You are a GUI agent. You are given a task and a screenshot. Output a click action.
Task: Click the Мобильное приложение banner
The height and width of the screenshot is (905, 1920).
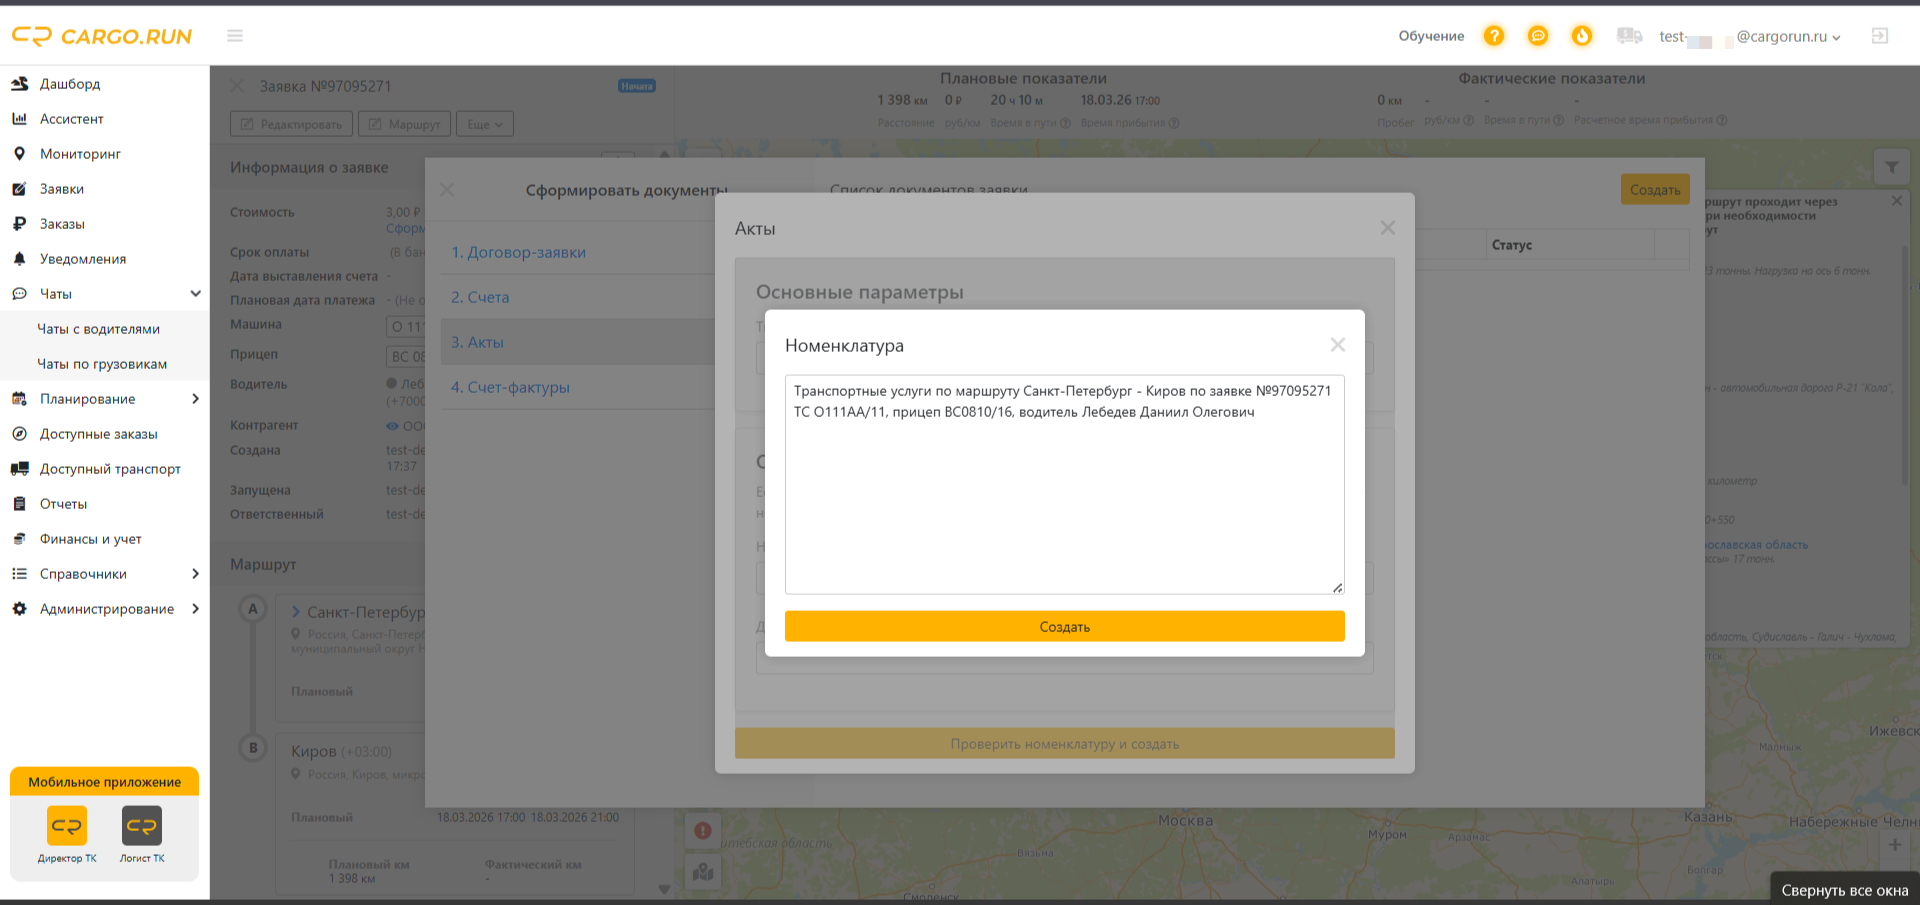[x=105, y=782]
